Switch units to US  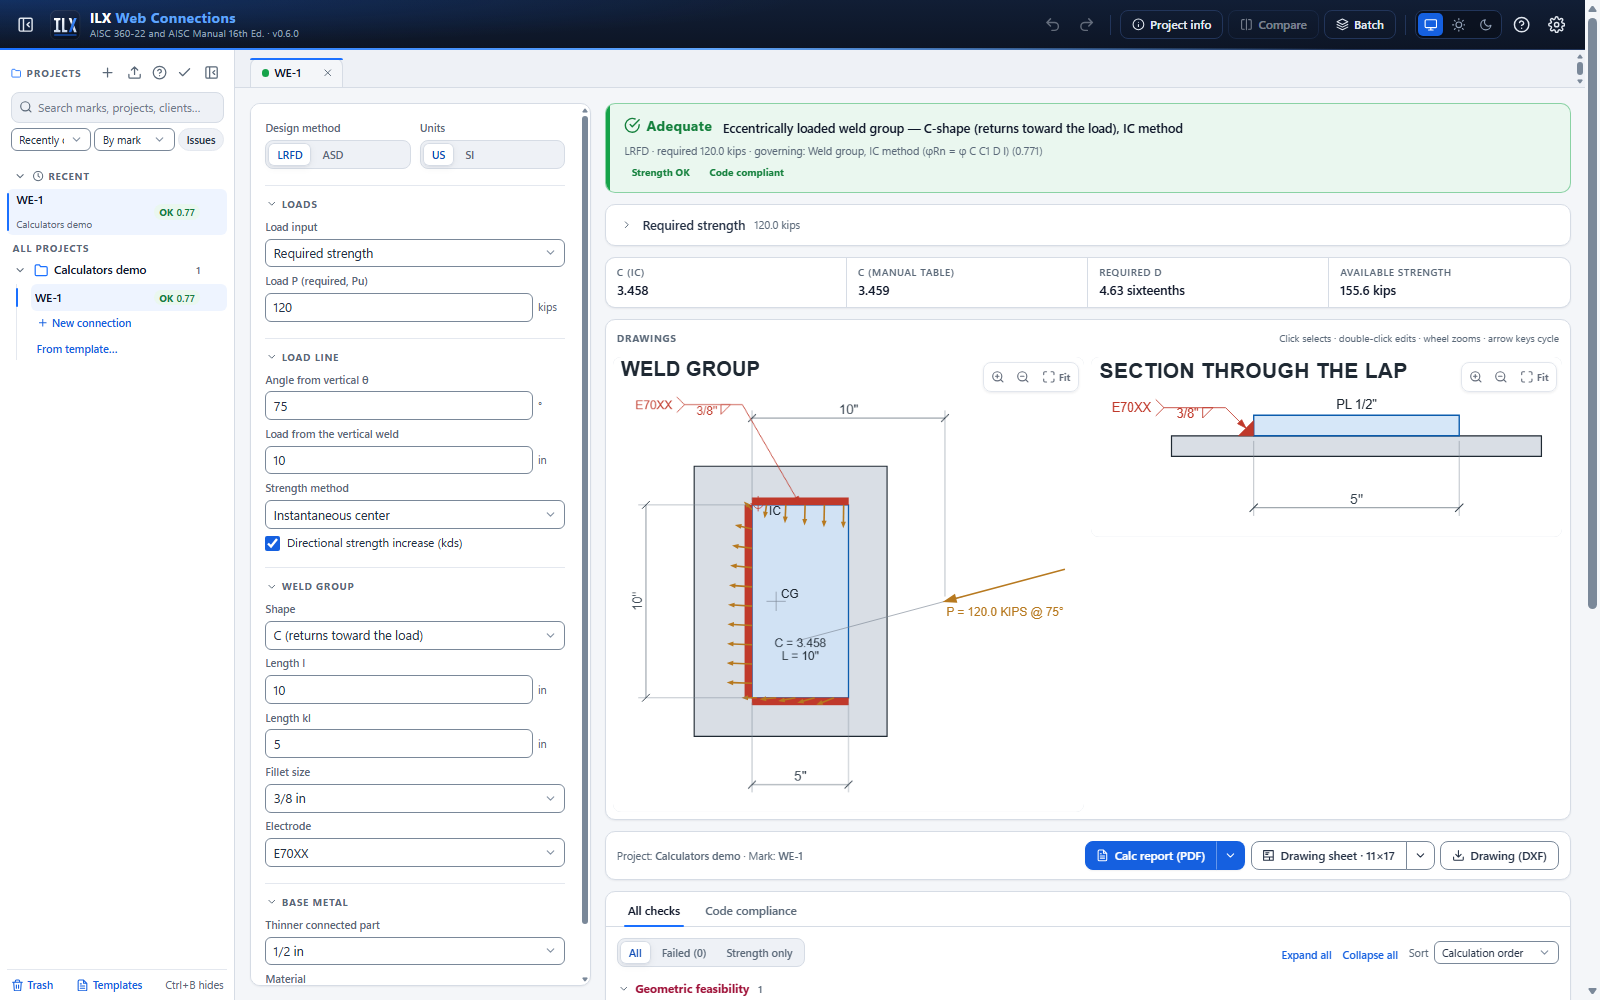click(x=439, y=155)
